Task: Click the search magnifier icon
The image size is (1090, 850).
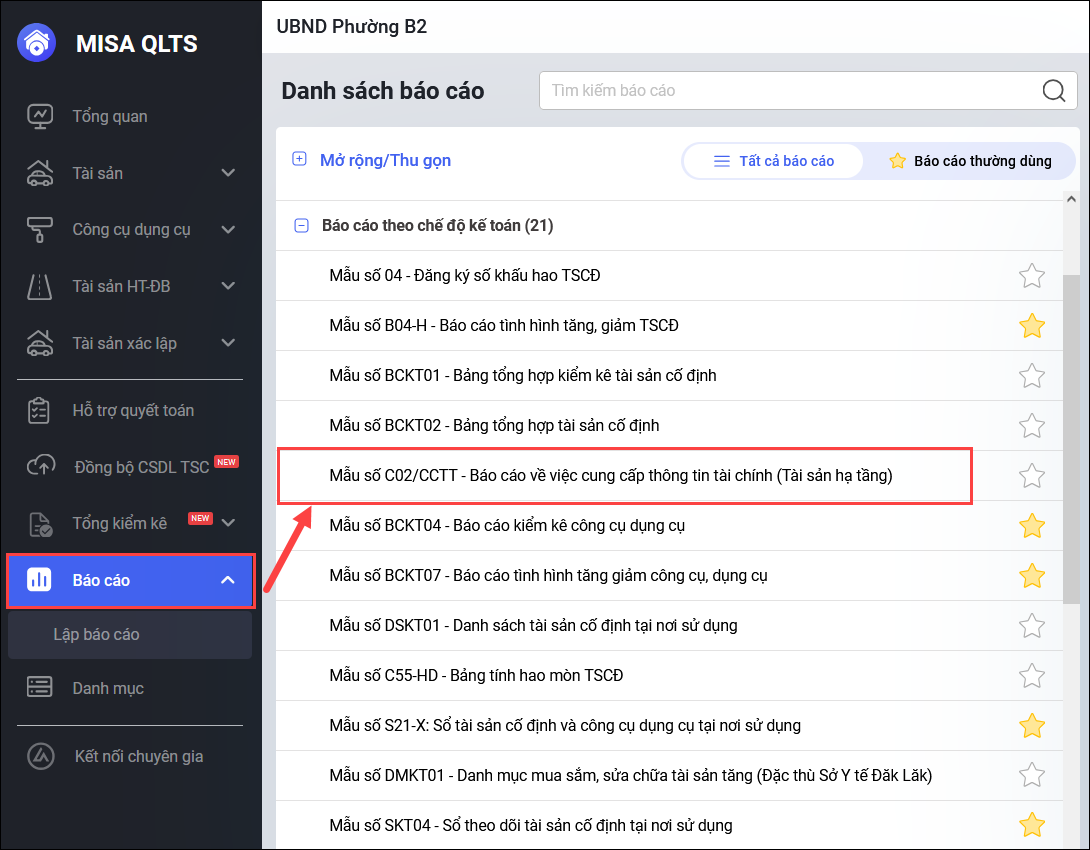Action: click(x=1054, y=90)
